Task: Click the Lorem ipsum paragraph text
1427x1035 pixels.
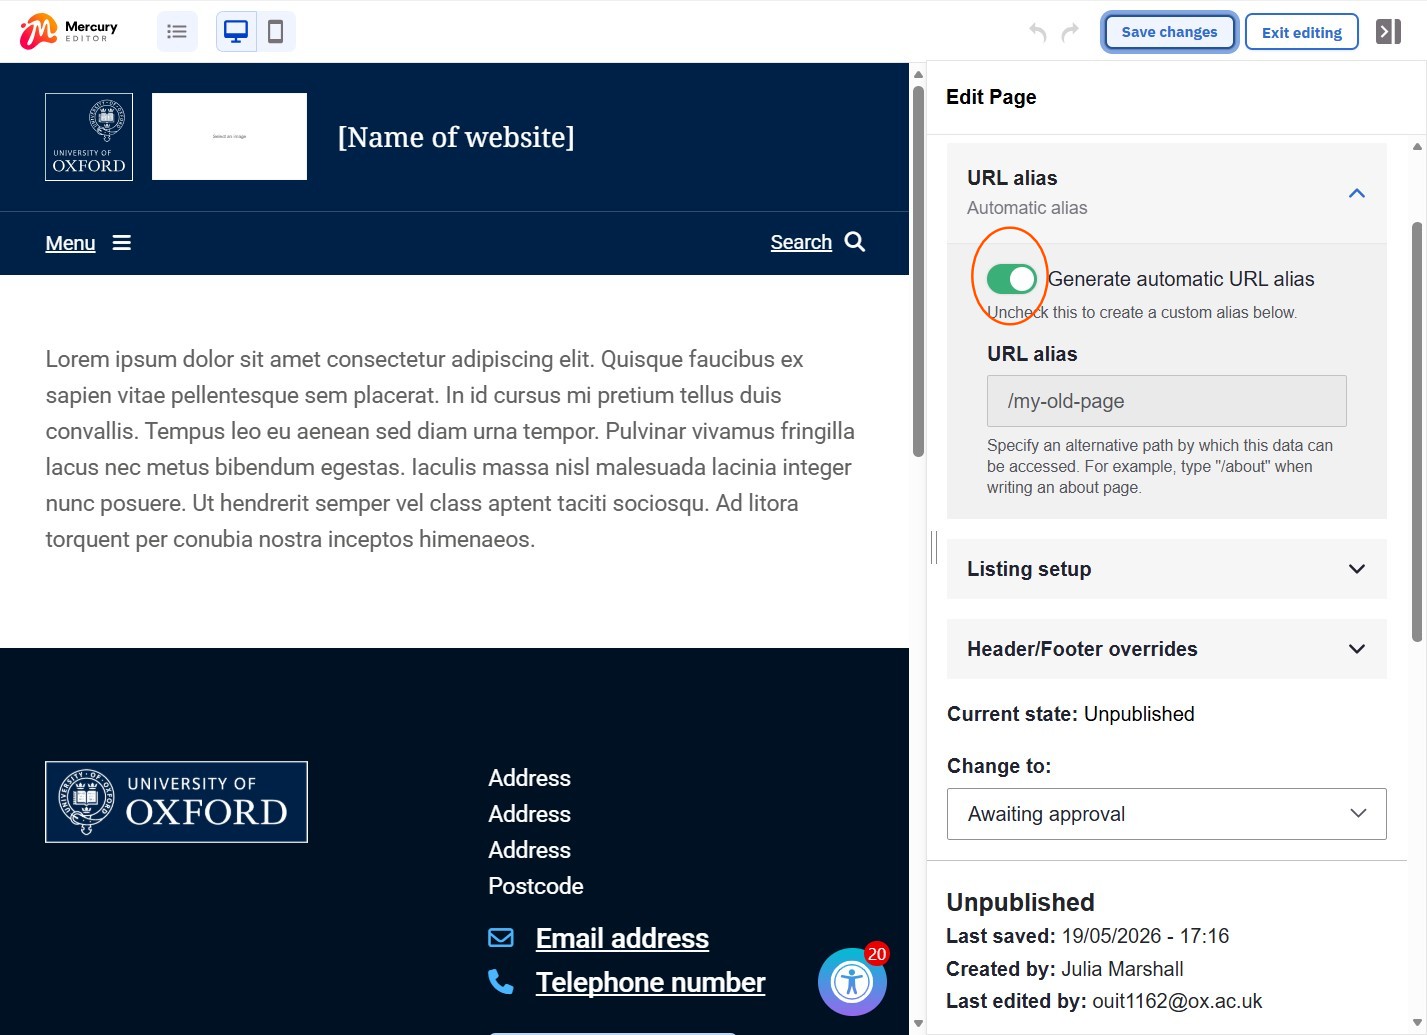Action: pos(450,449)
